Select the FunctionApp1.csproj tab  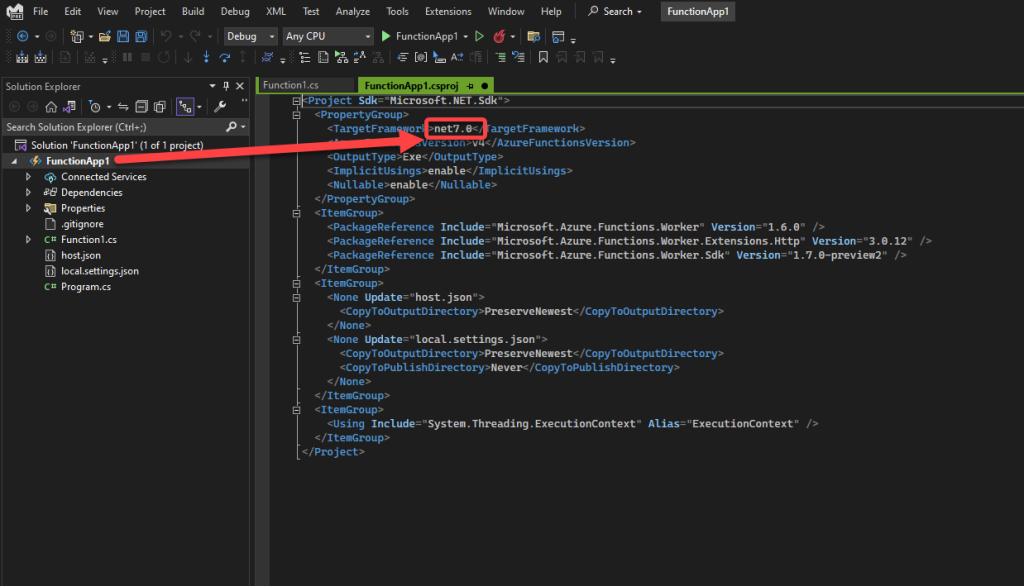click(x=411, y=86)
